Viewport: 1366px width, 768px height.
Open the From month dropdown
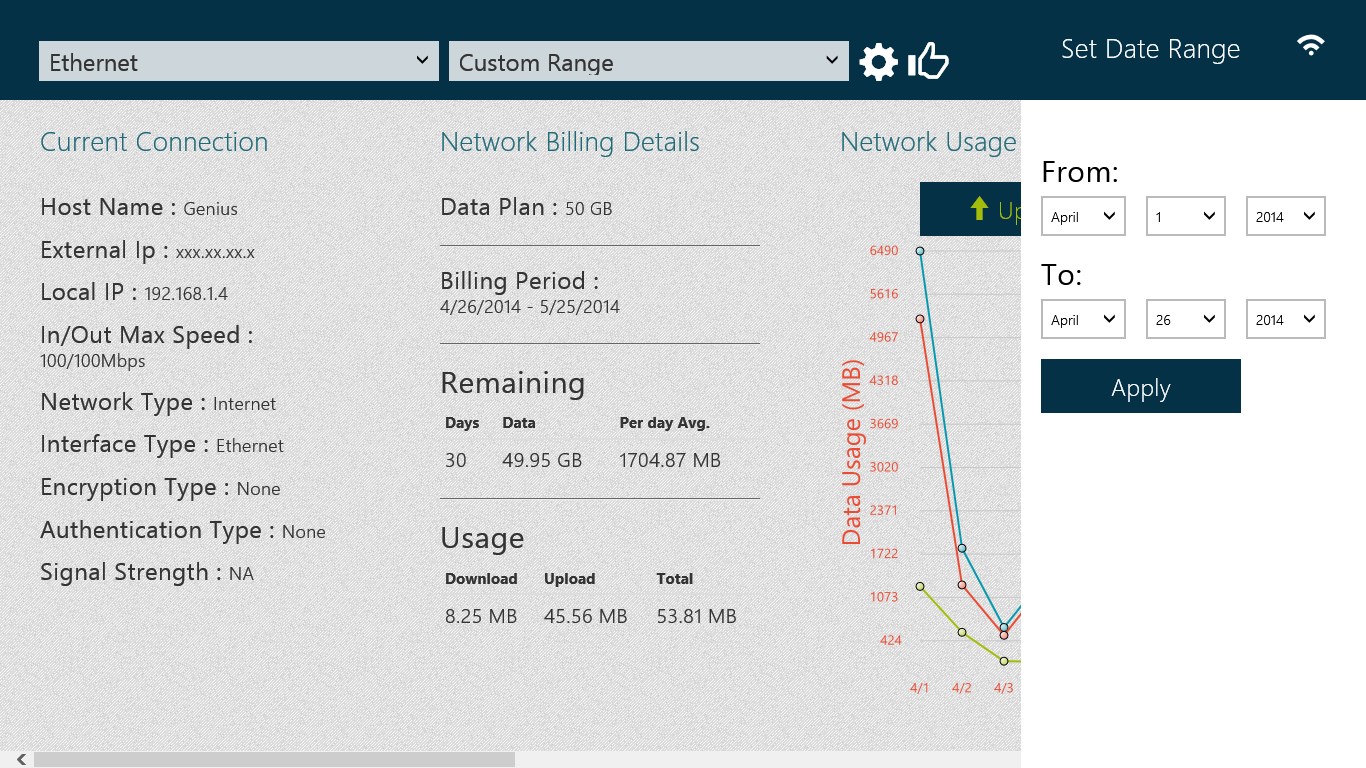[x=1083, y=217]
